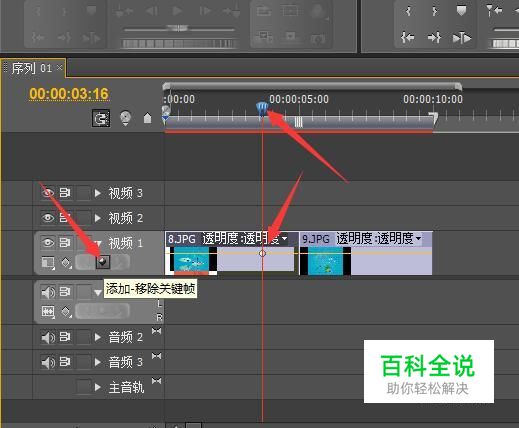Click the source monitor Overwrite button
This screenshot has height=428, width=519.
coord(290,37)
